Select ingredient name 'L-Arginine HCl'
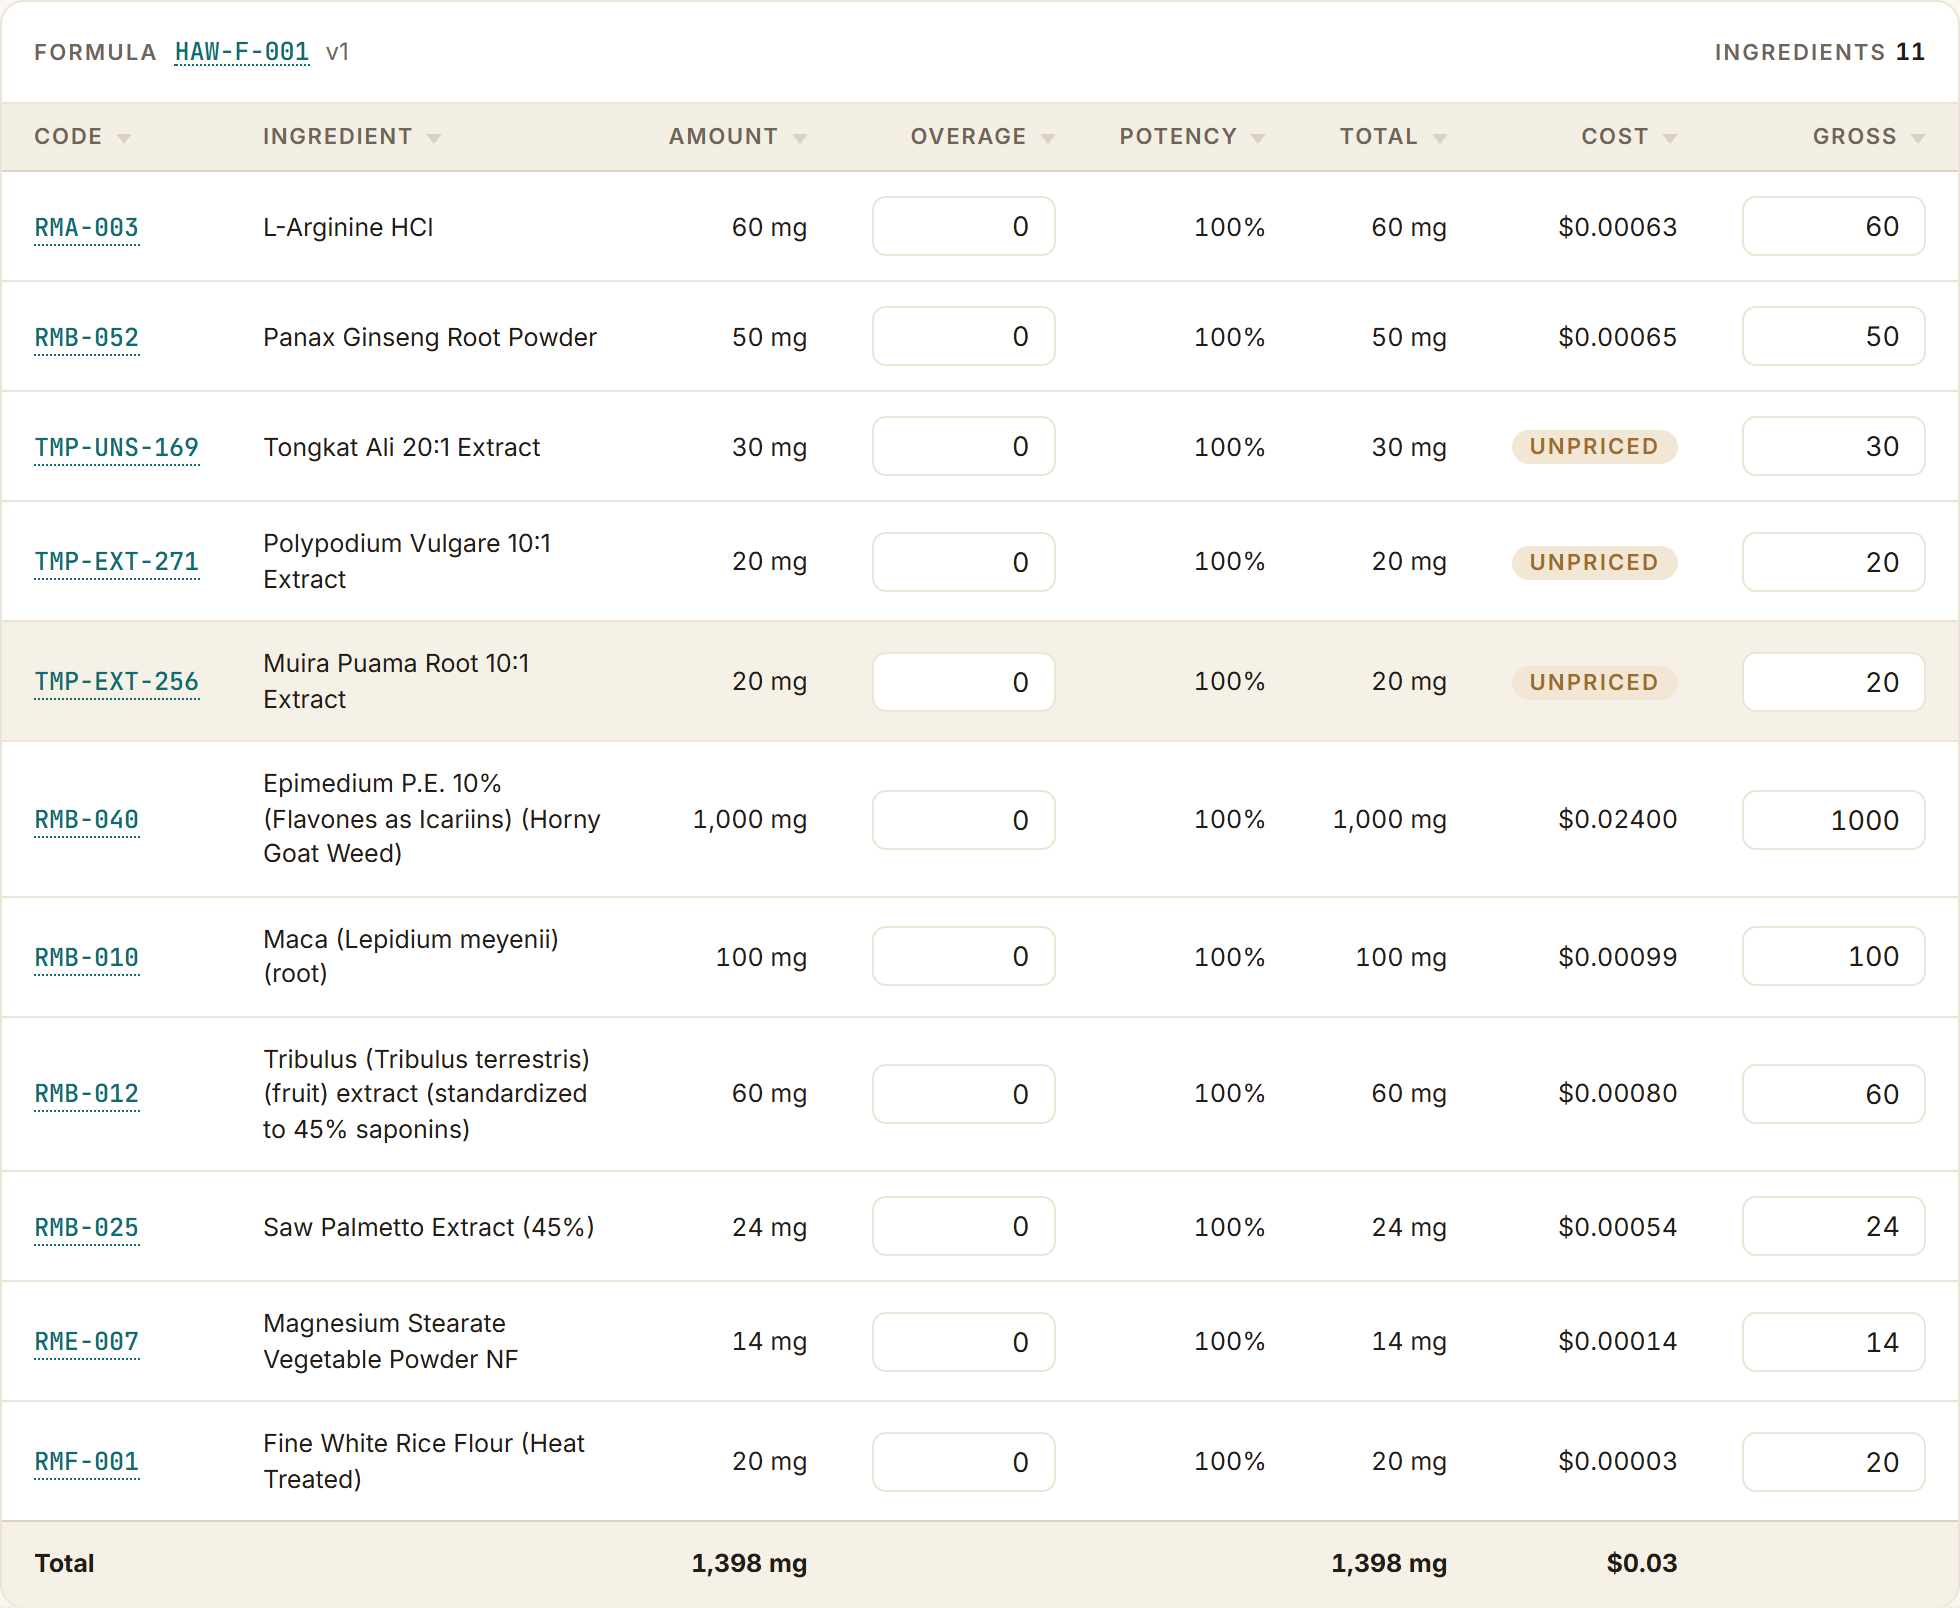 tap(348, 228)
